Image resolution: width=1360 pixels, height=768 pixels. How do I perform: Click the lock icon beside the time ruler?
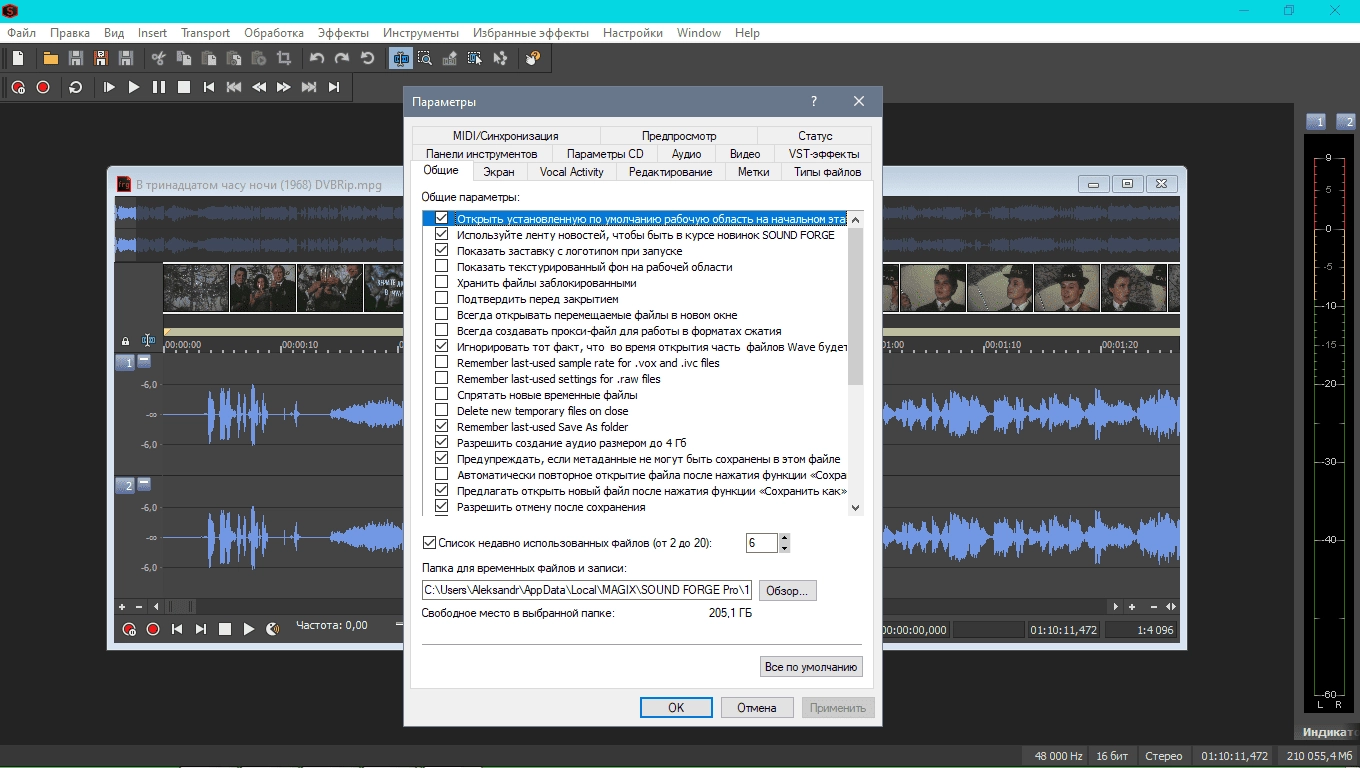pos(125,341)
